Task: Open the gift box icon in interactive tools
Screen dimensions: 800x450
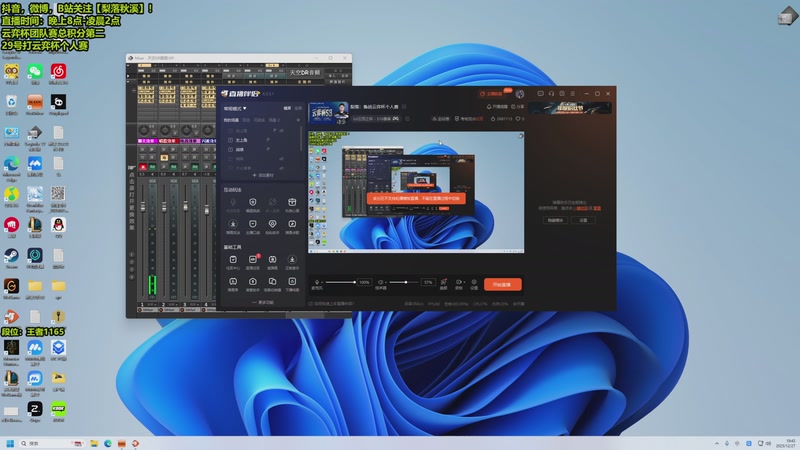Action: (292, 203)
